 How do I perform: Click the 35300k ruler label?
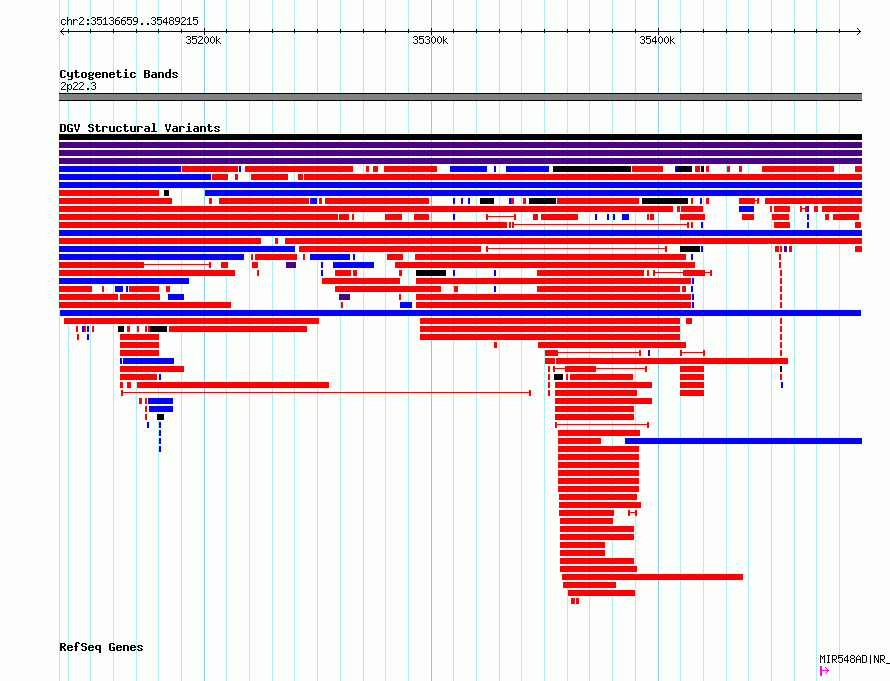click(430, 40)
